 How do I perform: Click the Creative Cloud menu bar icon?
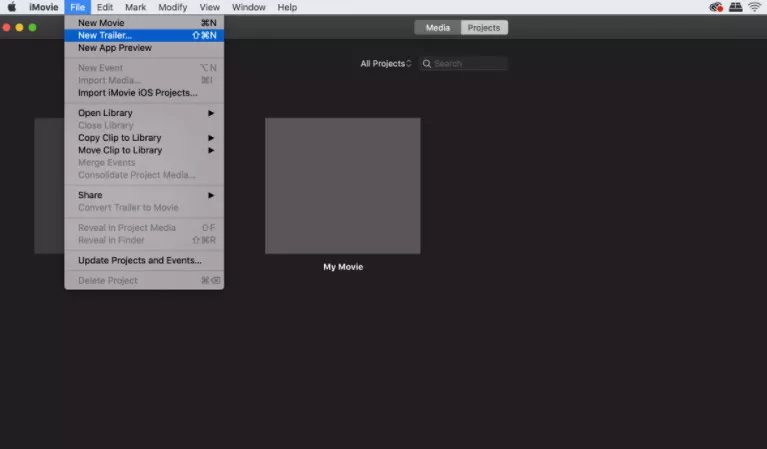(716, 7)
